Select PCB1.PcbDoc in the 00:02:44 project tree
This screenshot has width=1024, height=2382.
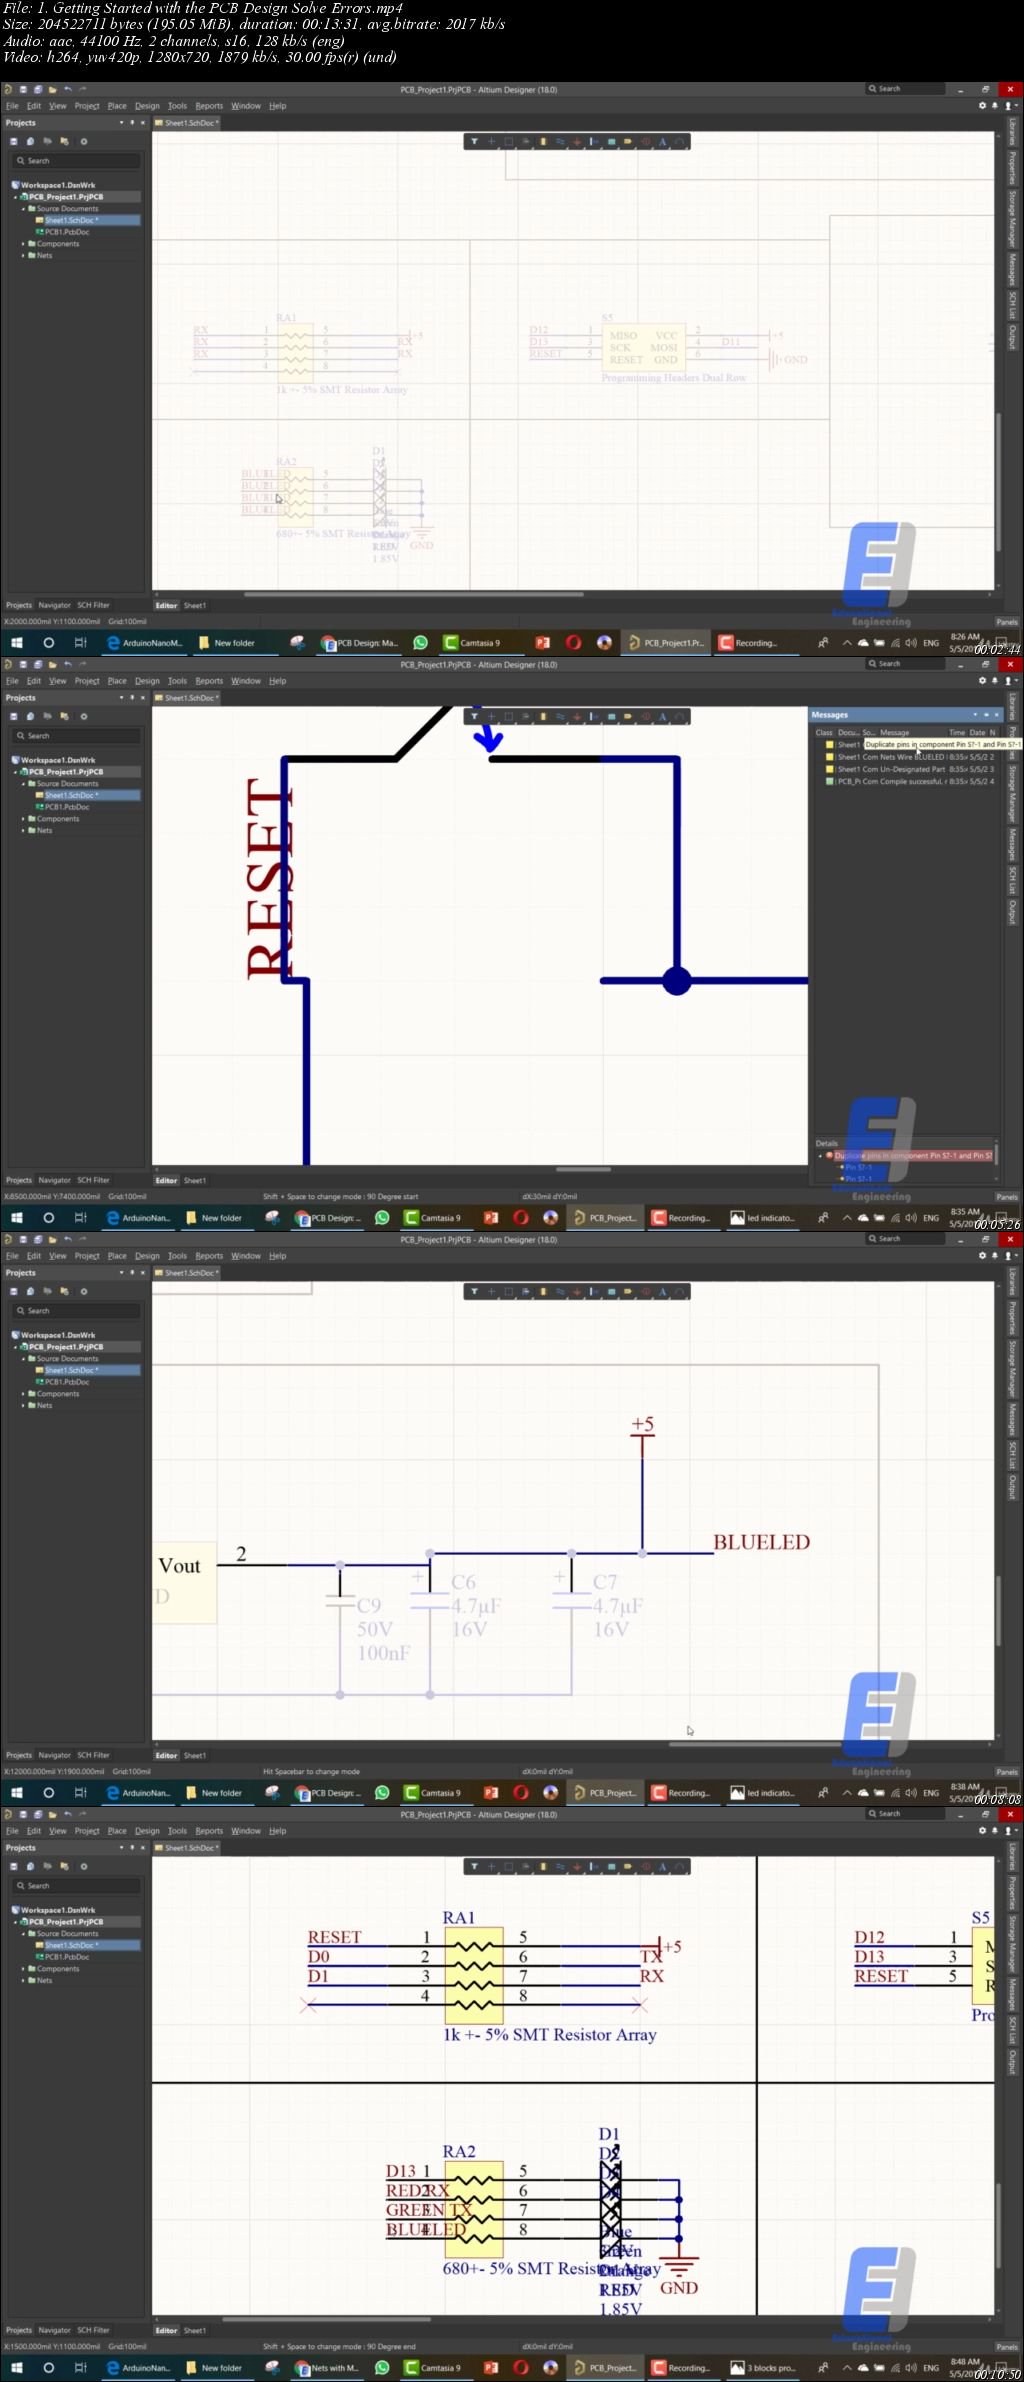pos(67,232)
